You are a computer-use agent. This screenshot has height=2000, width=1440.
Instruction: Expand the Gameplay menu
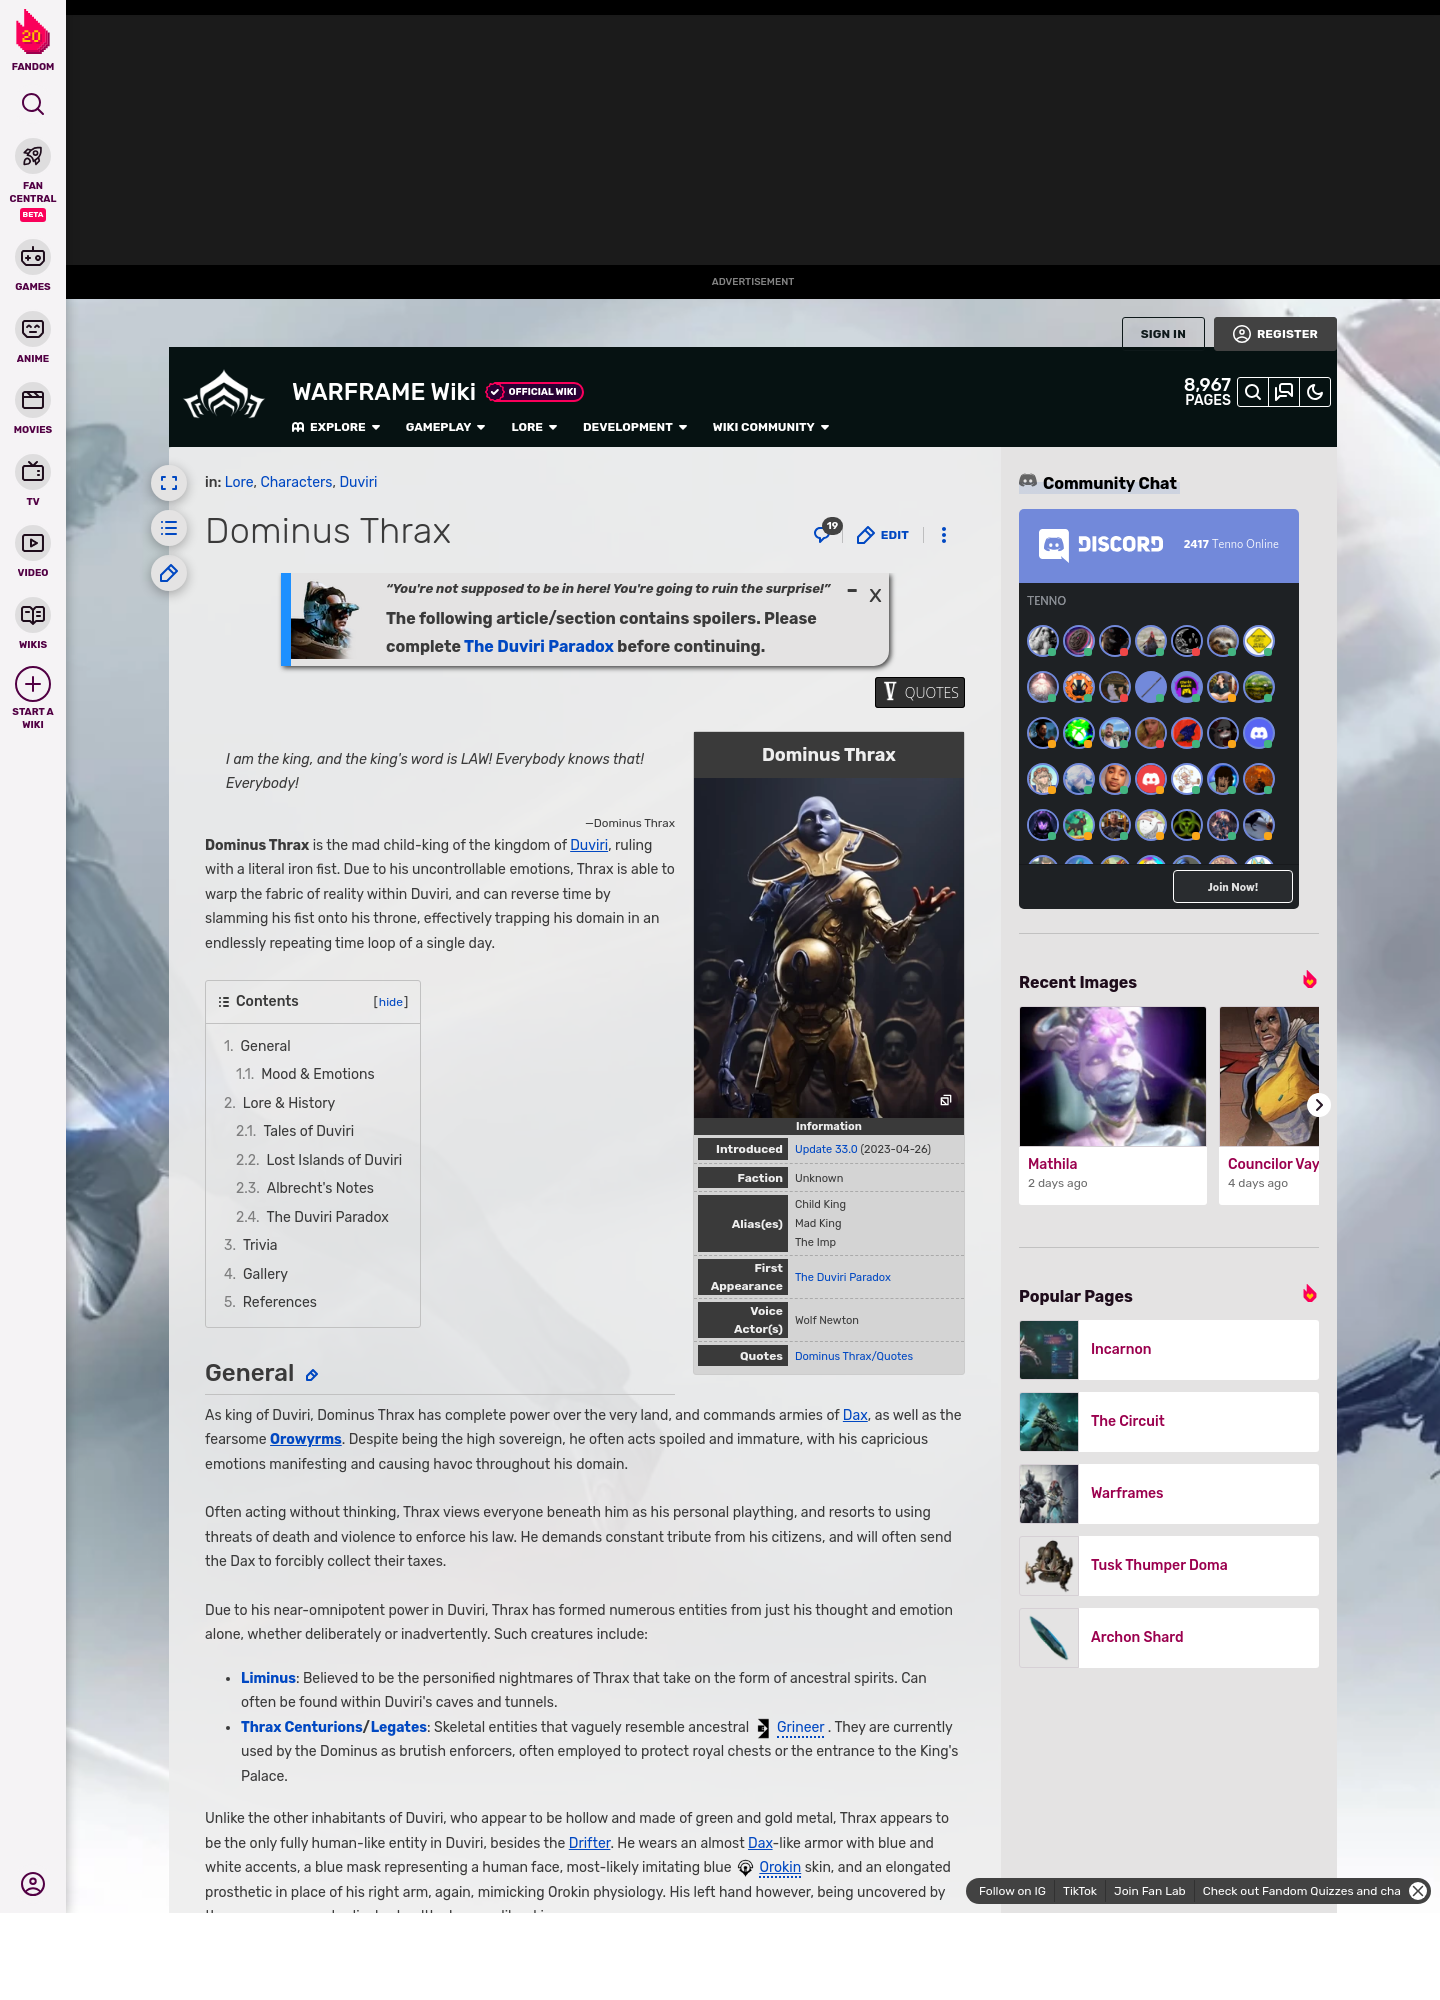tap(445, 427)
